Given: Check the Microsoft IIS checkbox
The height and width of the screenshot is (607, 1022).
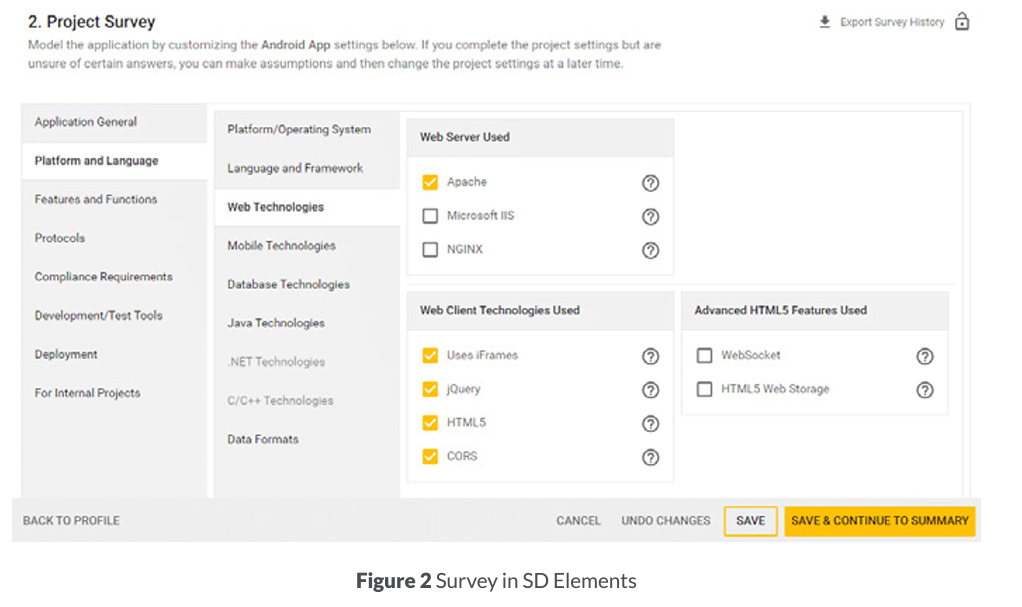Looking at the screenshot, I should tap(430, 216).
